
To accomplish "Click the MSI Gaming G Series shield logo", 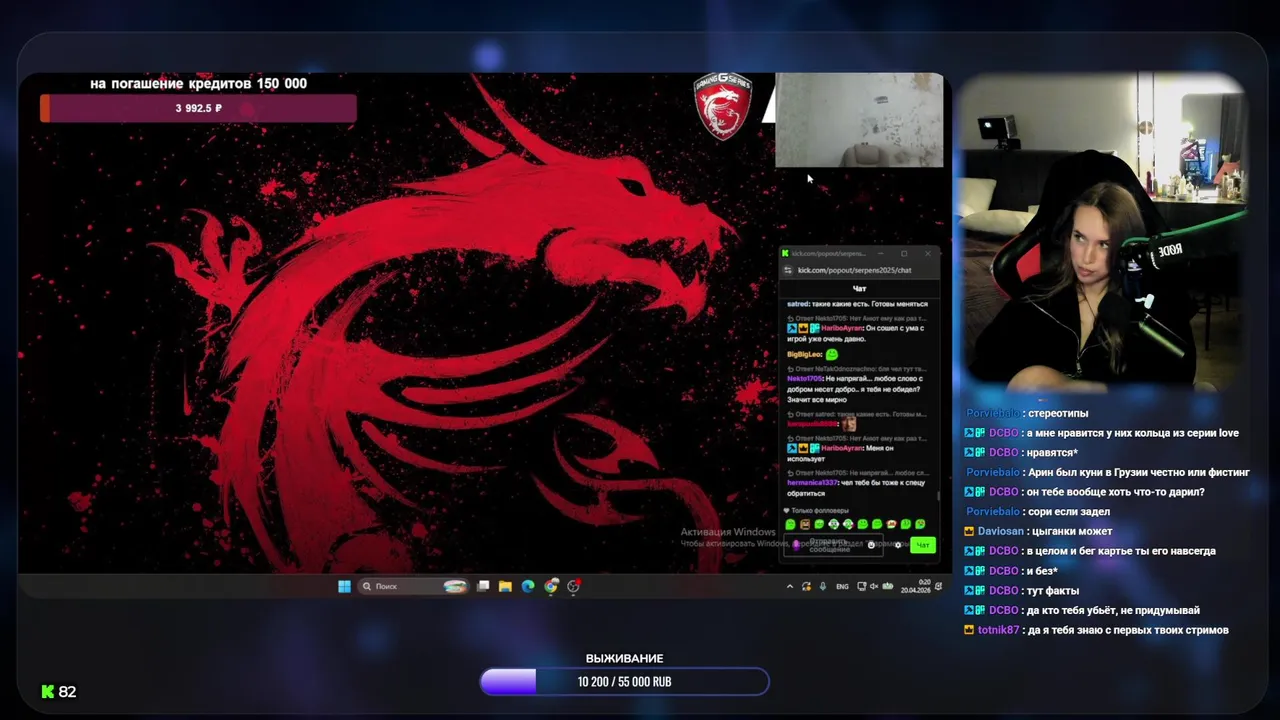I will coord(722,105).
